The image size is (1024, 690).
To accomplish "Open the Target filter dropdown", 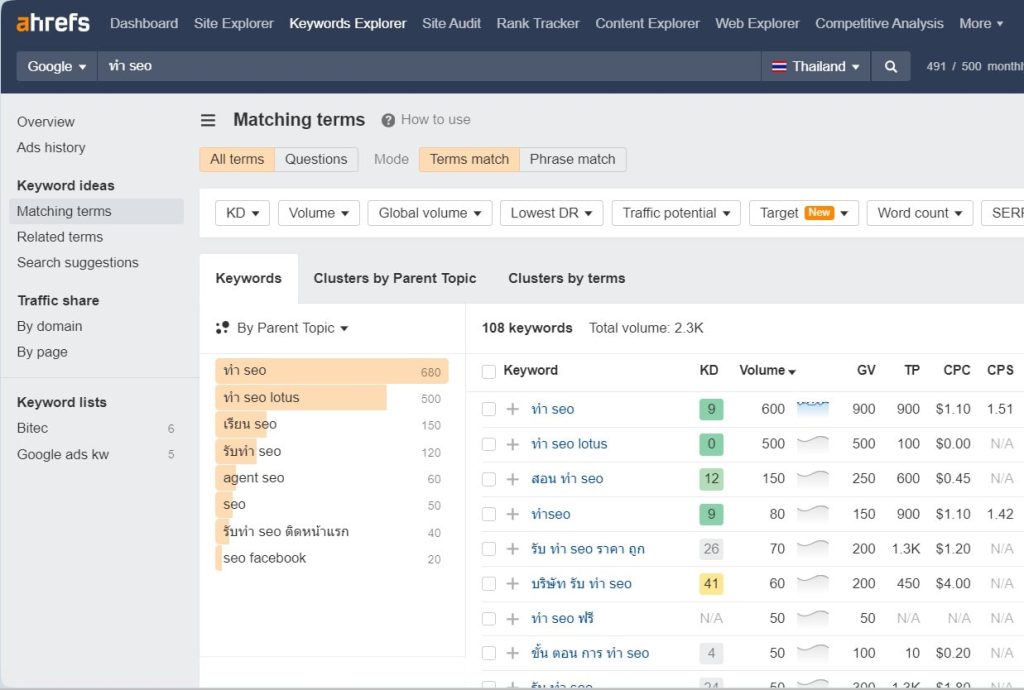I will (x=804, y=213).
